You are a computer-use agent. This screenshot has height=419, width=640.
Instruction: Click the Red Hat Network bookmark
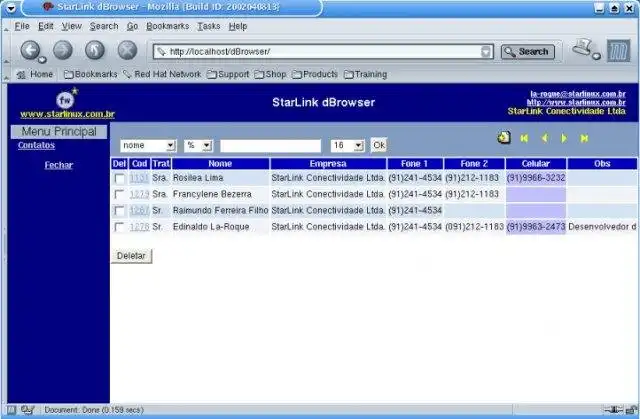coord(162,74)
